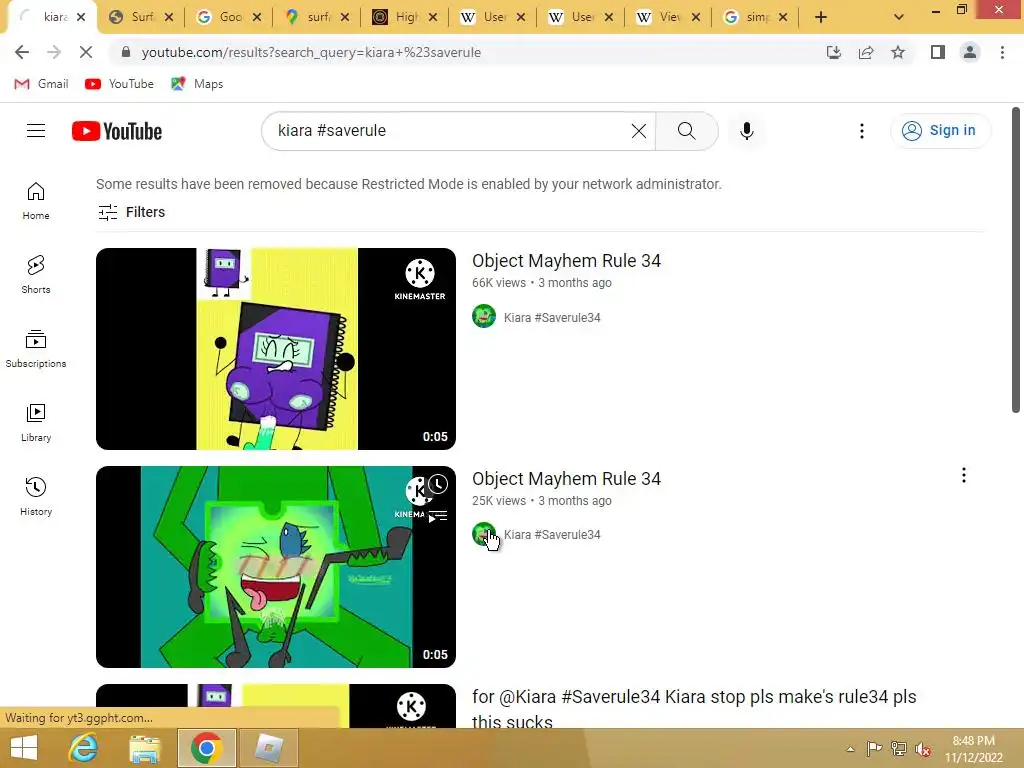Open Home in YouTube sidebar
The image size is (1024, 768).
pyautogui.click(x=36, y=200)
